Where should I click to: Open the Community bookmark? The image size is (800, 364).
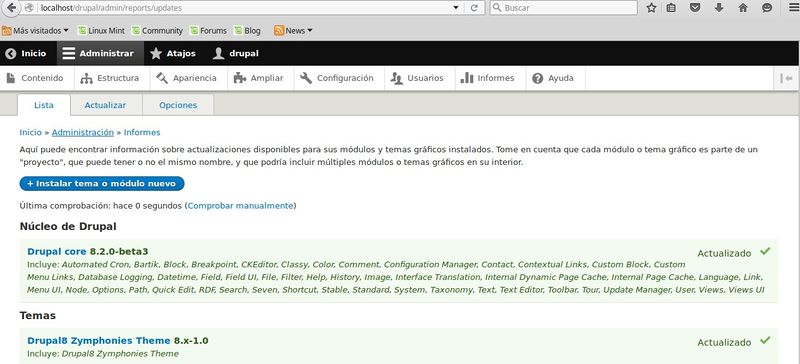tap(157, 31)
